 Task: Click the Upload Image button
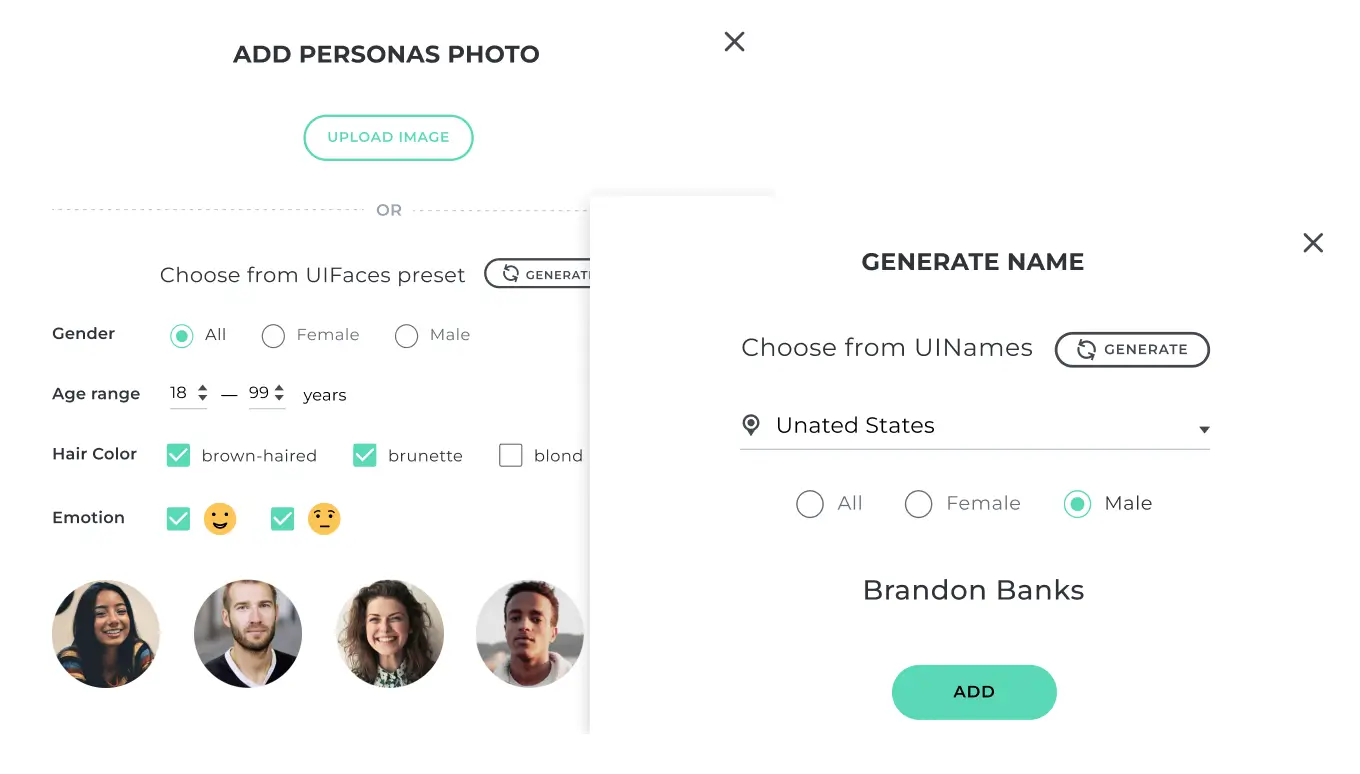coord(388,138)
